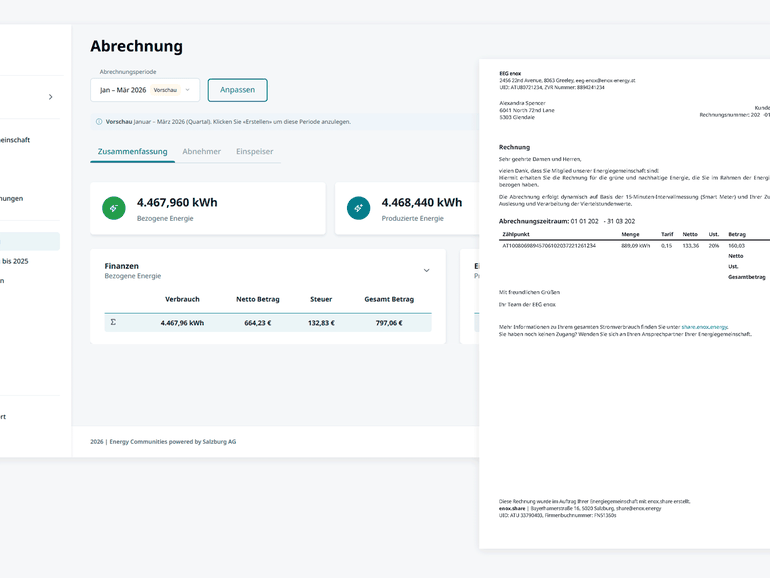The image size is (770, 578).
Task: Switch to the Zusammenfassung tab
Action: click(x=132, y=152)
